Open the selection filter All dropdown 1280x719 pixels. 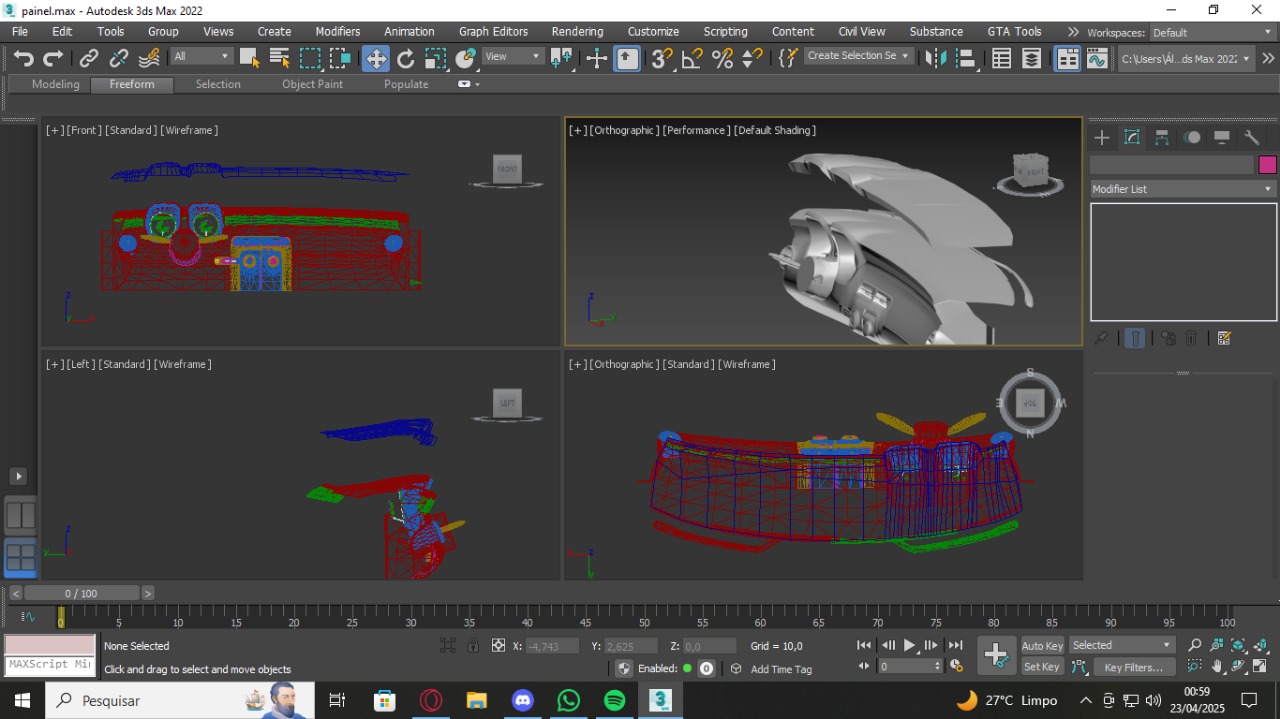click(201, 56)
